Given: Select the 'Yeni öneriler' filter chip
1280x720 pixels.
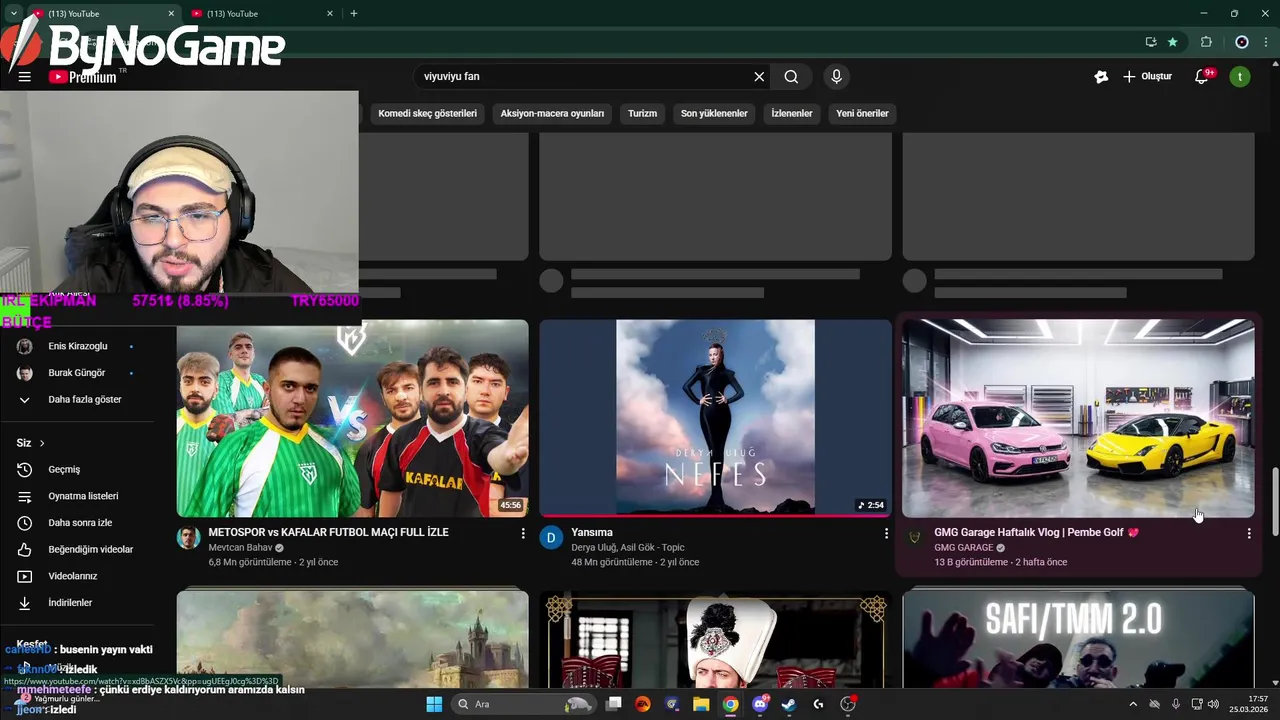Looking at the screenshot, I should tap(862, 113).
